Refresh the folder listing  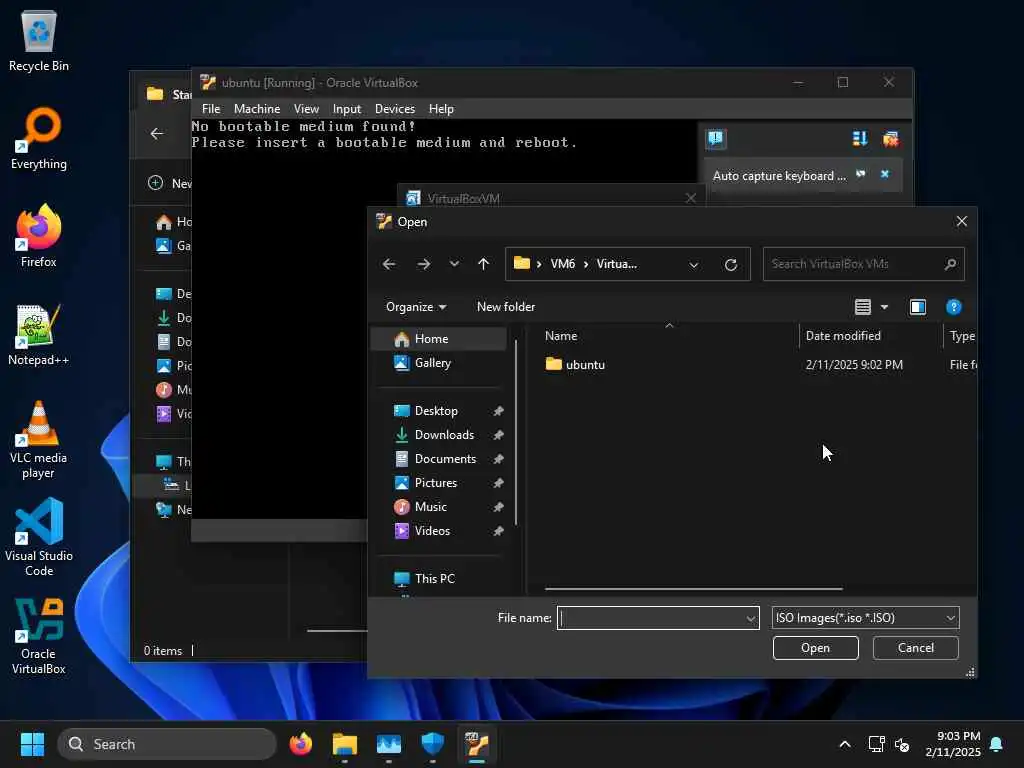point(731,264)
